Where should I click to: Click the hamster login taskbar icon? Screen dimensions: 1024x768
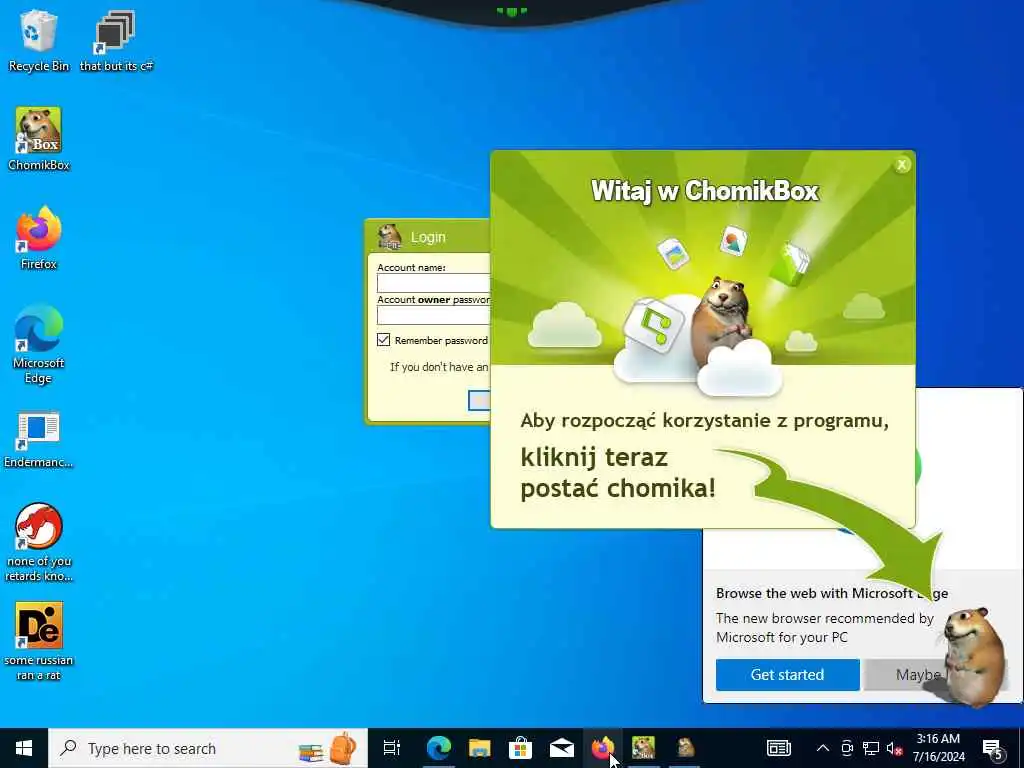coord(684,748)
